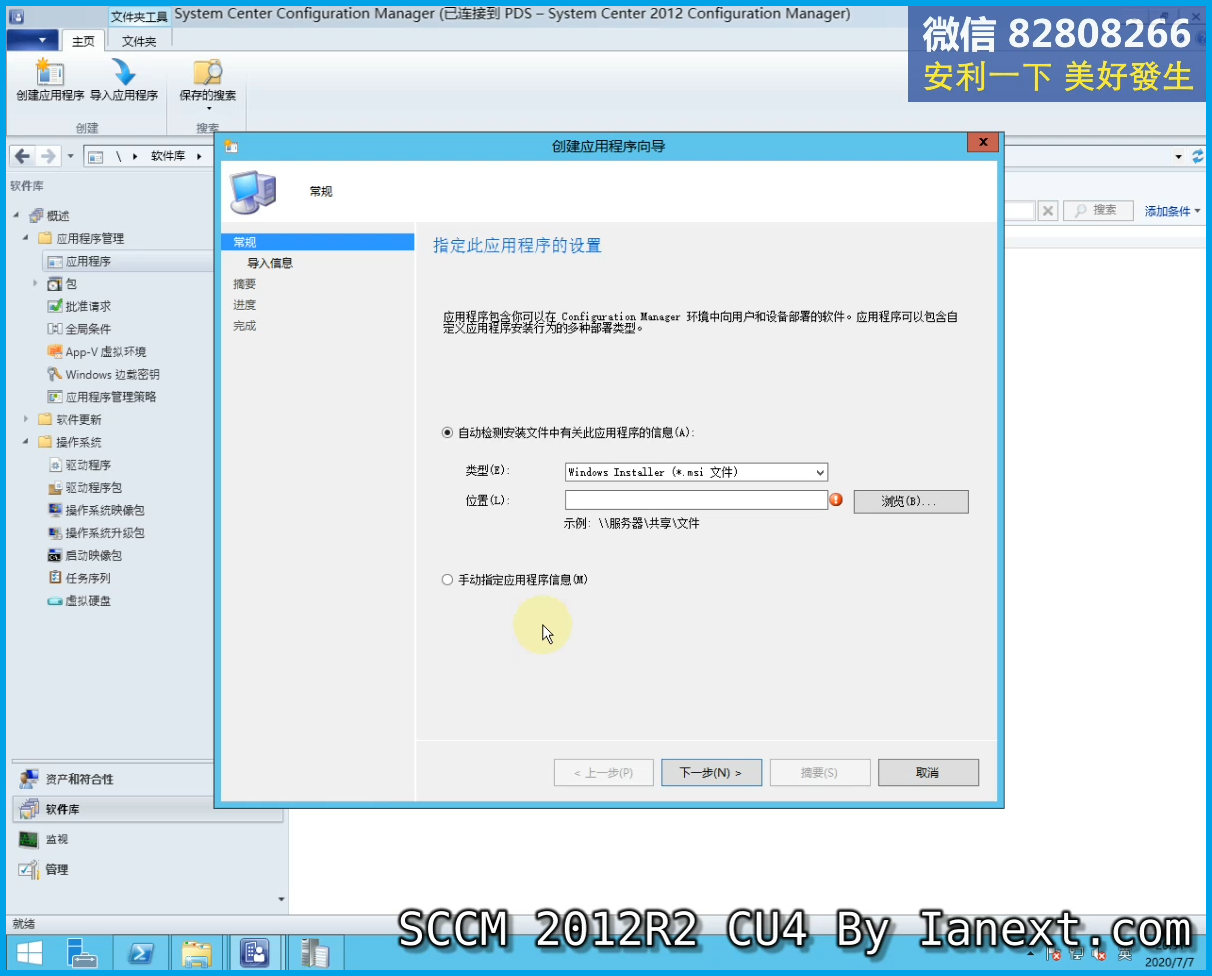
Task: Click the refresh icon on address bar
Action: [x=1198, y=156]
